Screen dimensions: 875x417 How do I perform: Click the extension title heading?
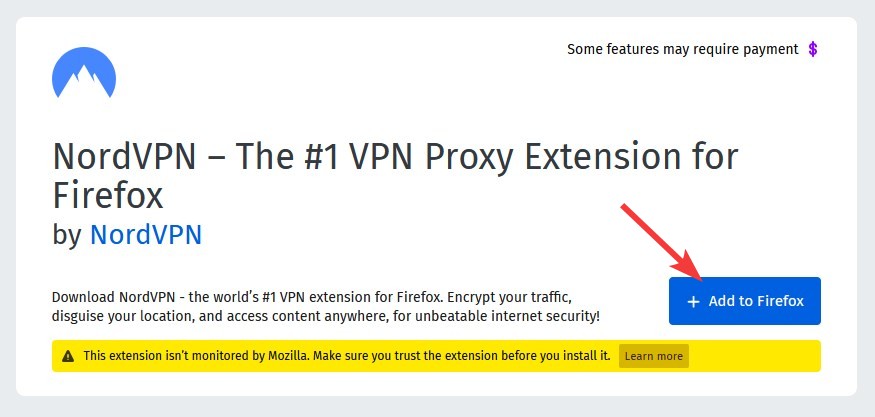coord(395,176)
